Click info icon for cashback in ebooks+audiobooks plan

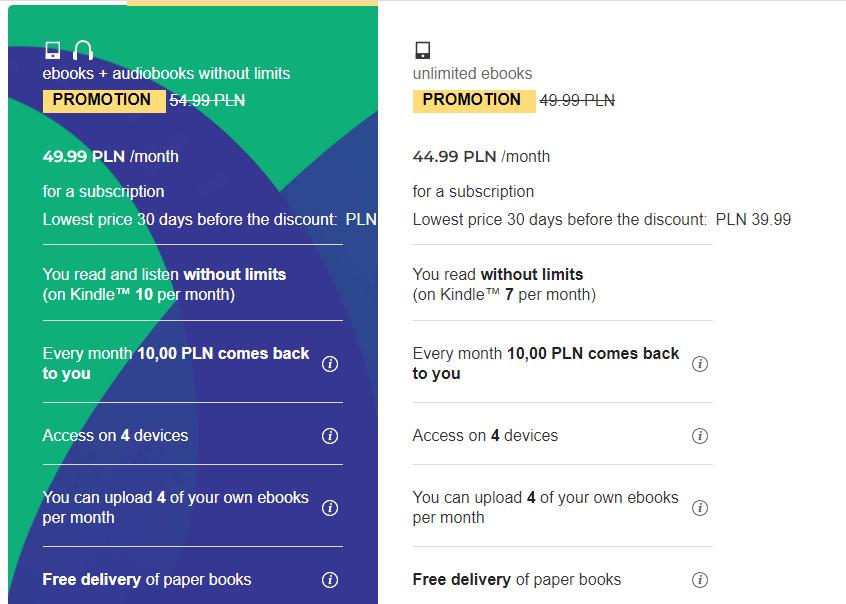click(x=330, y=364)
